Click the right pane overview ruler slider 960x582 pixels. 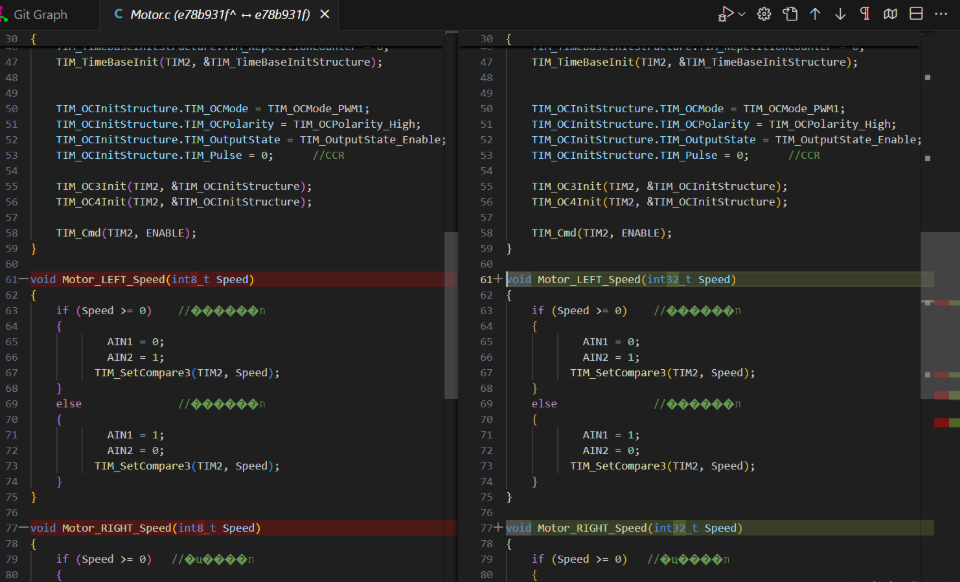point(940,315)
